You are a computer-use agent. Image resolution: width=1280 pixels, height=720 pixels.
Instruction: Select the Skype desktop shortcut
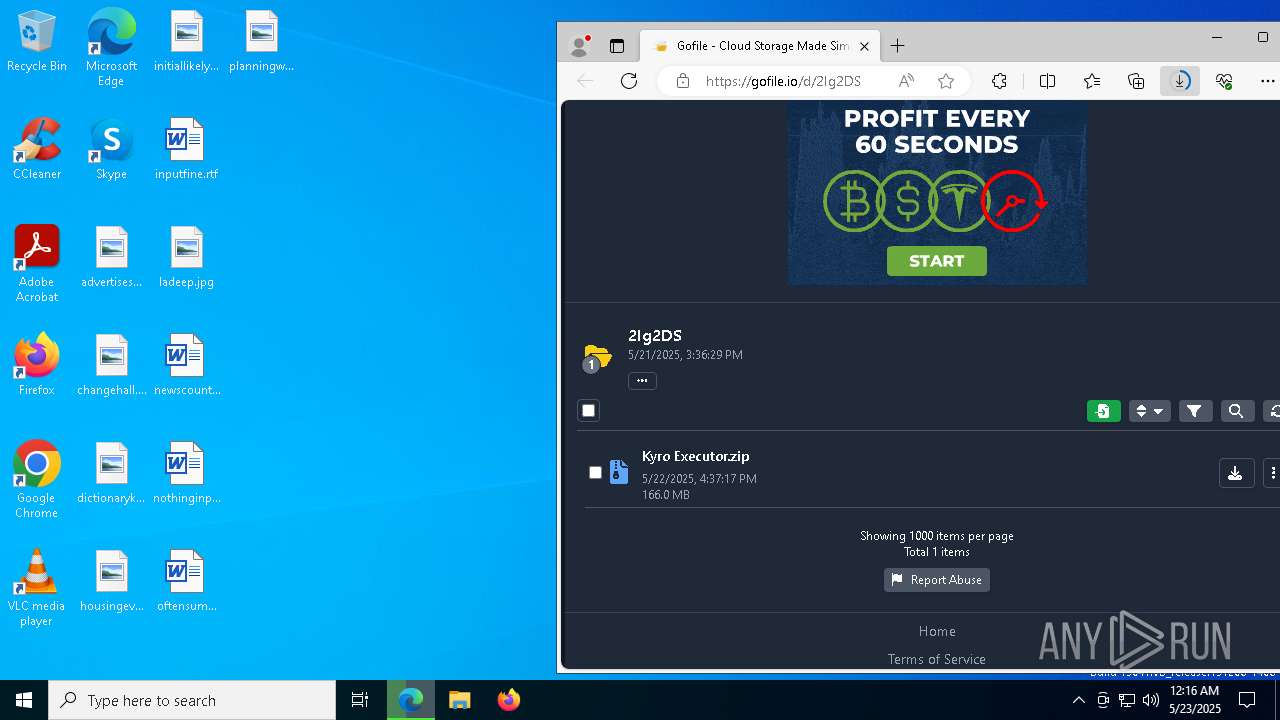click(x=111, y=149)
